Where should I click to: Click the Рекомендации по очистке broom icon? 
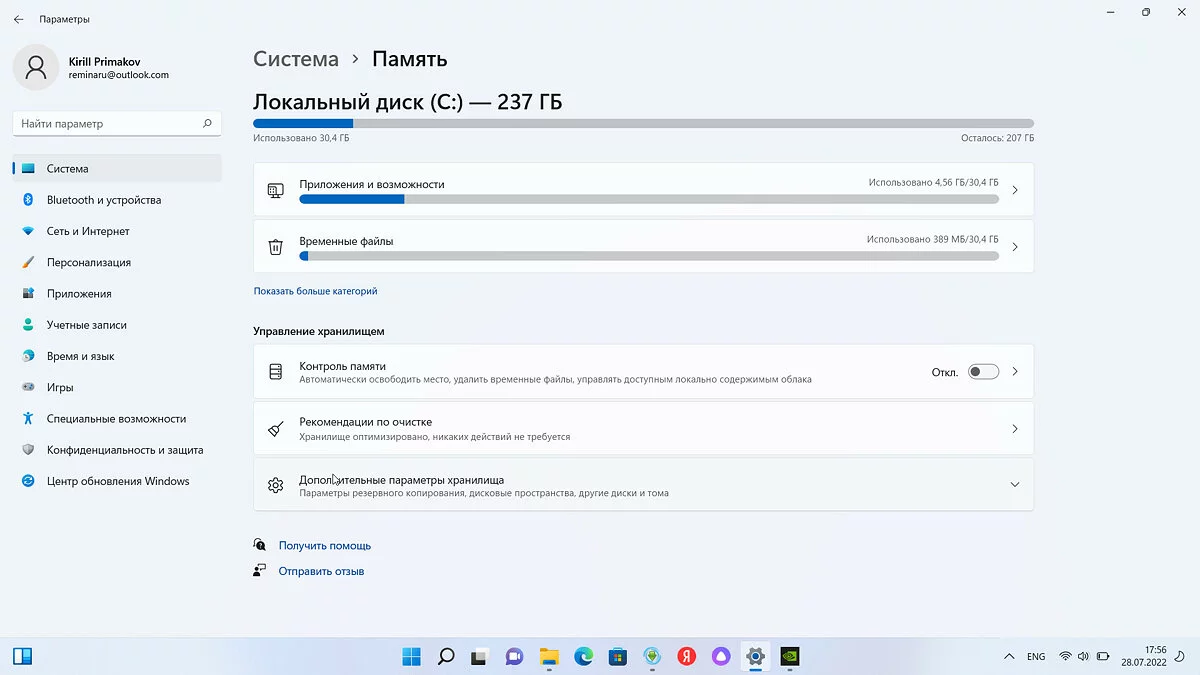pyautogui.click(x=275, y=429)
